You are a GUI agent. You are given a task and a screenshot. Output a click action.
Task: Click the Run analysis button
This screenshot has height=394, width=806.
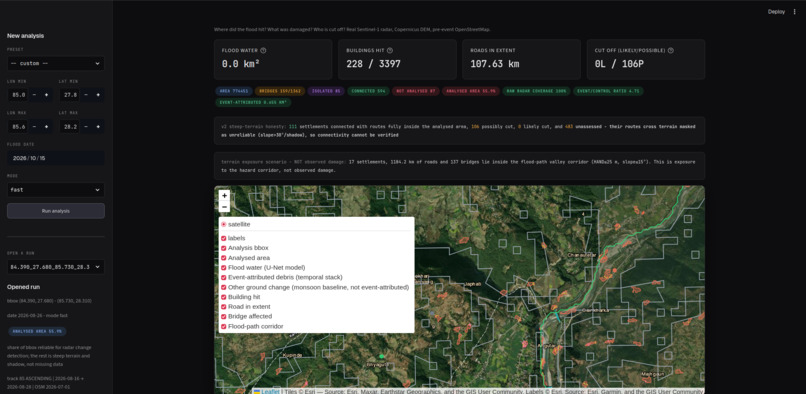pos(56,211)
